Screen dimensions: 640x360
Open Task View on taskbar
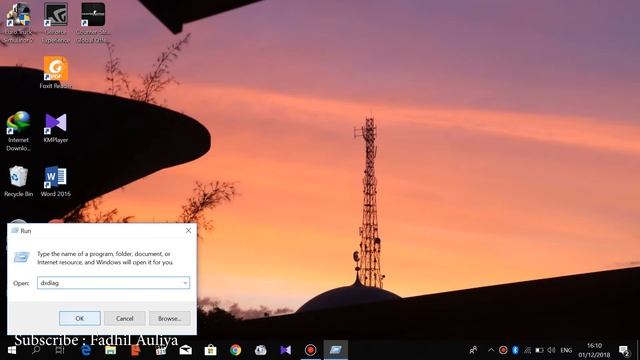(60, 350)
